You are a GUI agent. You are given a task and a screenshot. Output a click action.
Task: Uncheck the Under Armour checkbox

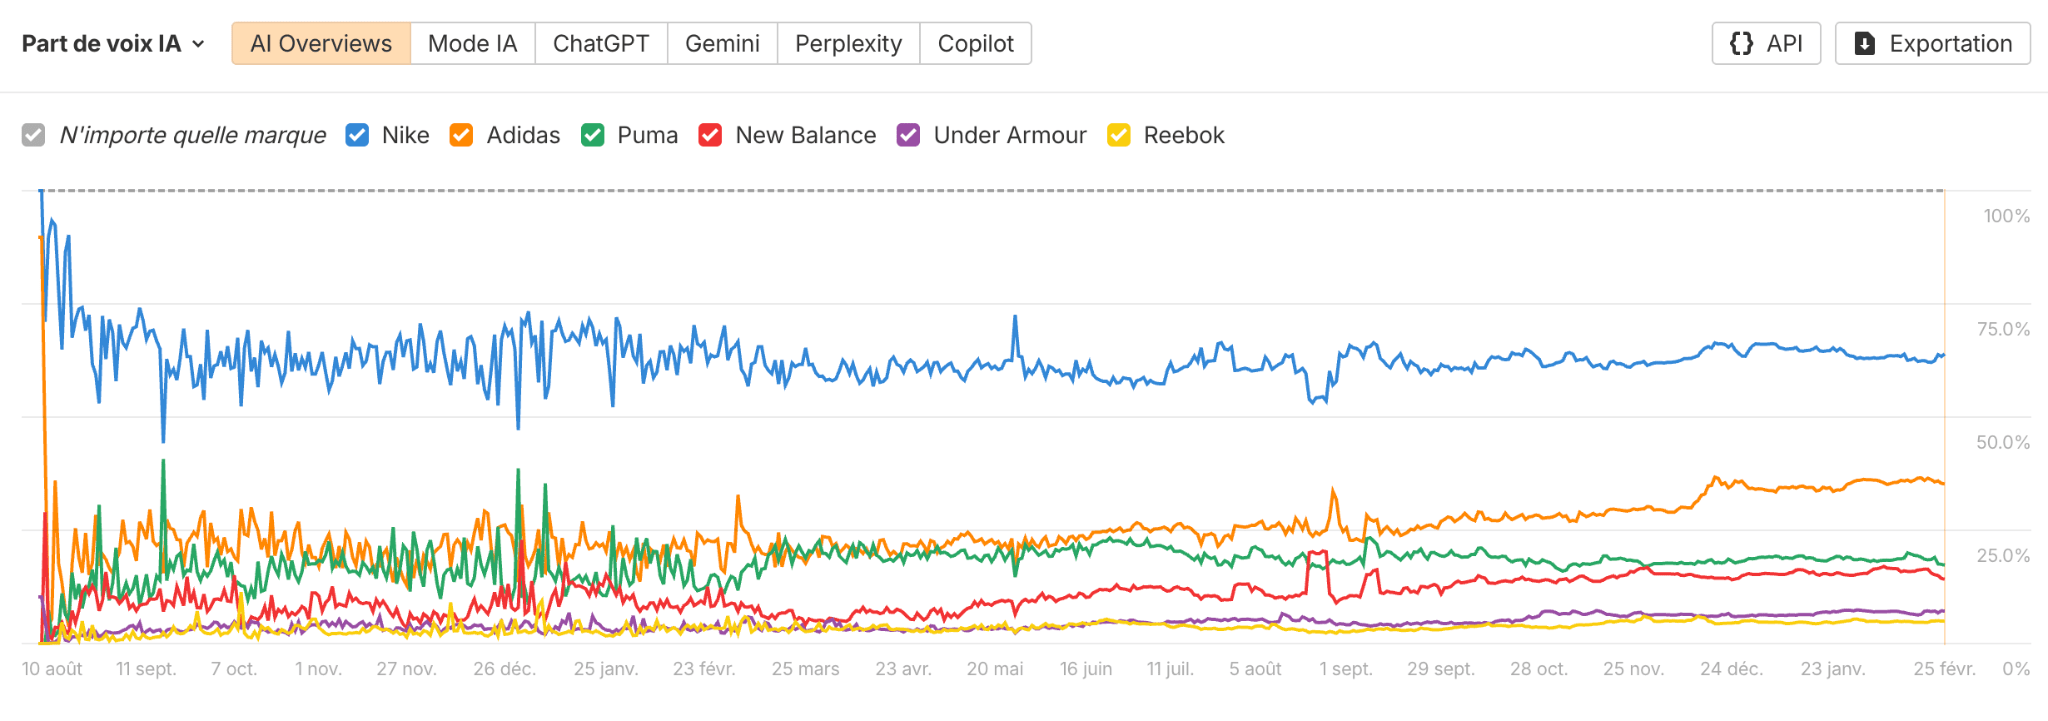[x=908, y=135]
